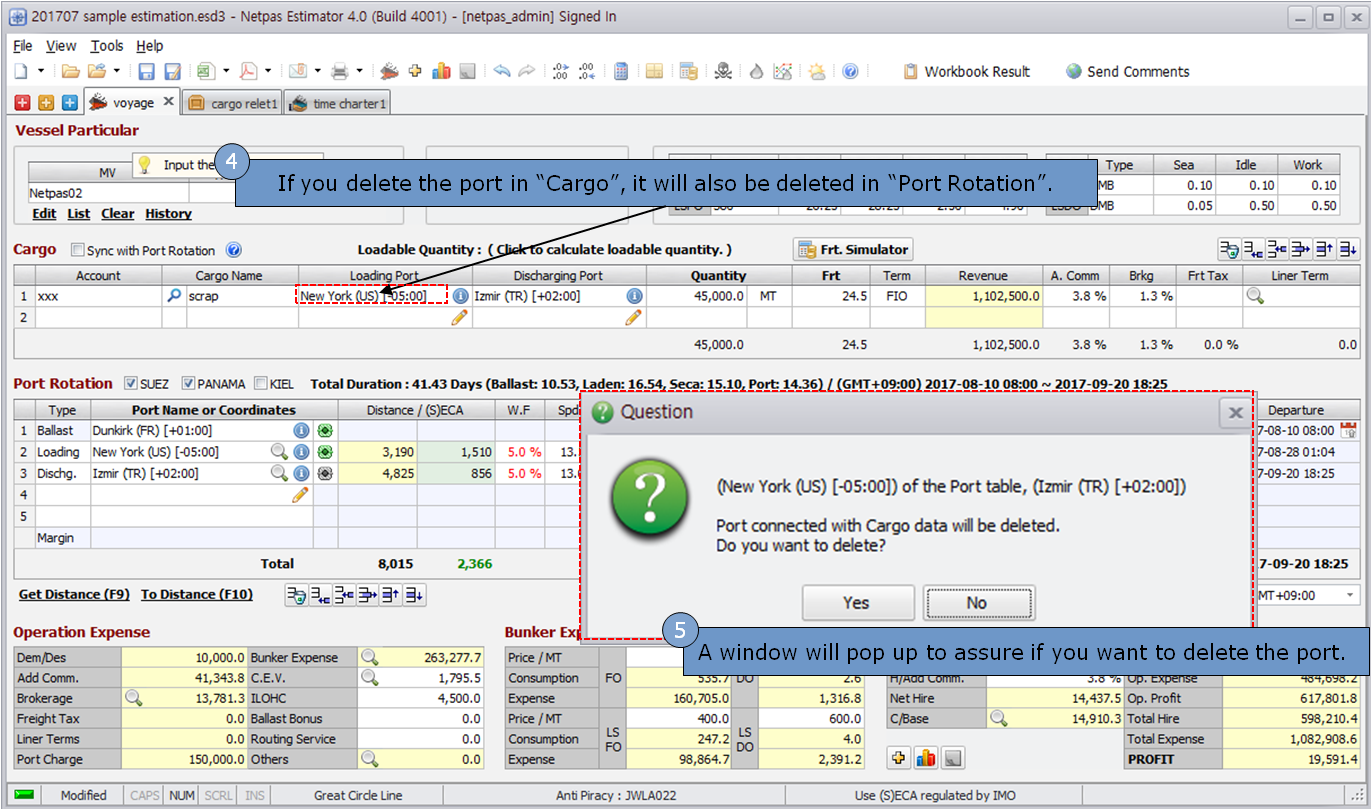This screenshot has height=810, width=1372.
Task: Click the vessel Edit link
Action: [x=44, y=214]
